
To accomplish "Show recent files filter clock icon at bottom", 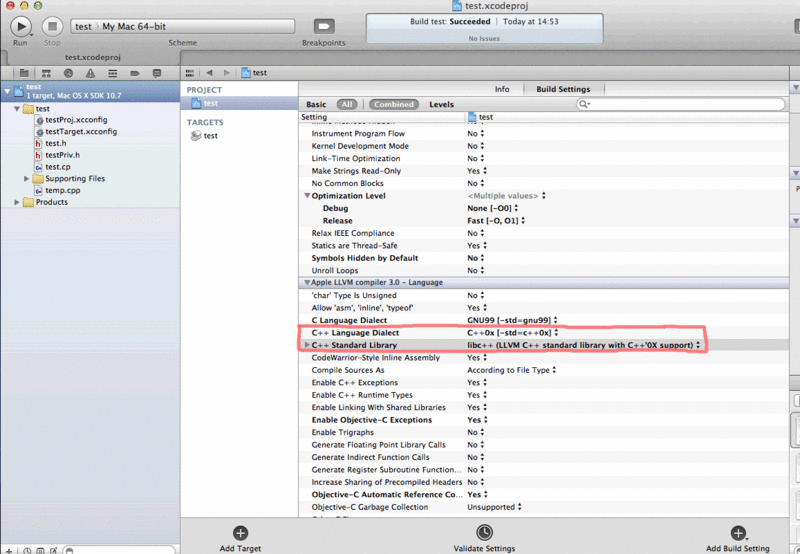I will point(27,550).
